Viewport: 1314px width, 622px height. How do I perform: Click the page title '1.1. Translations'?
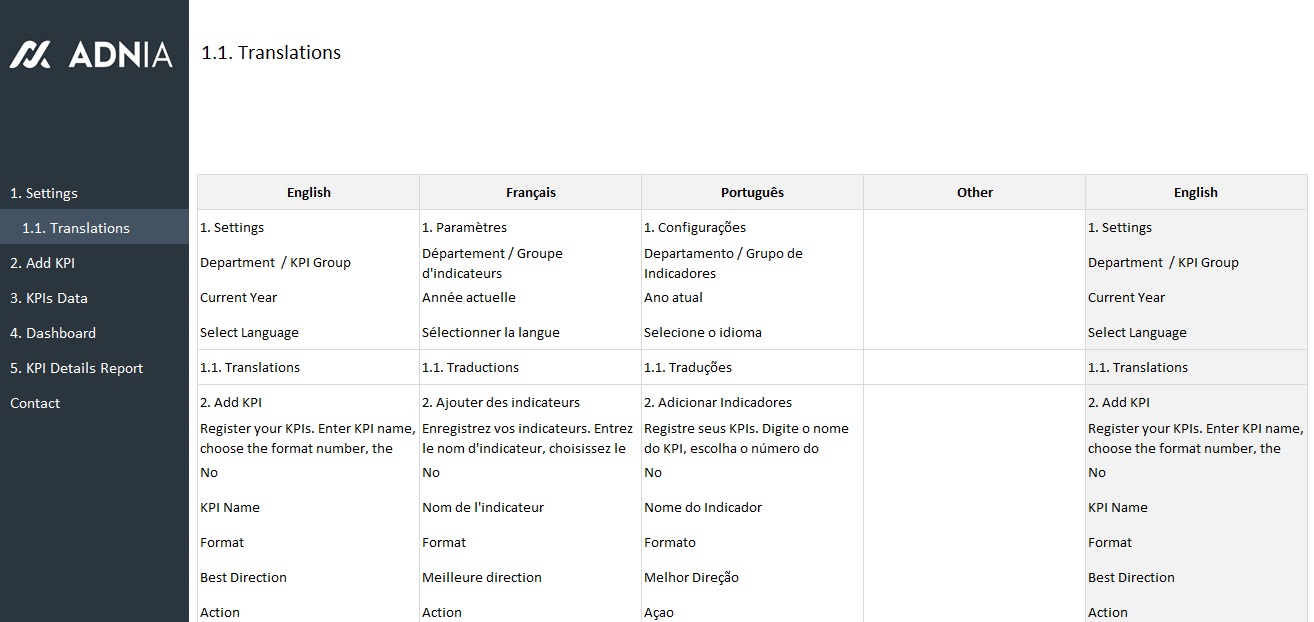tap(271, 53)
